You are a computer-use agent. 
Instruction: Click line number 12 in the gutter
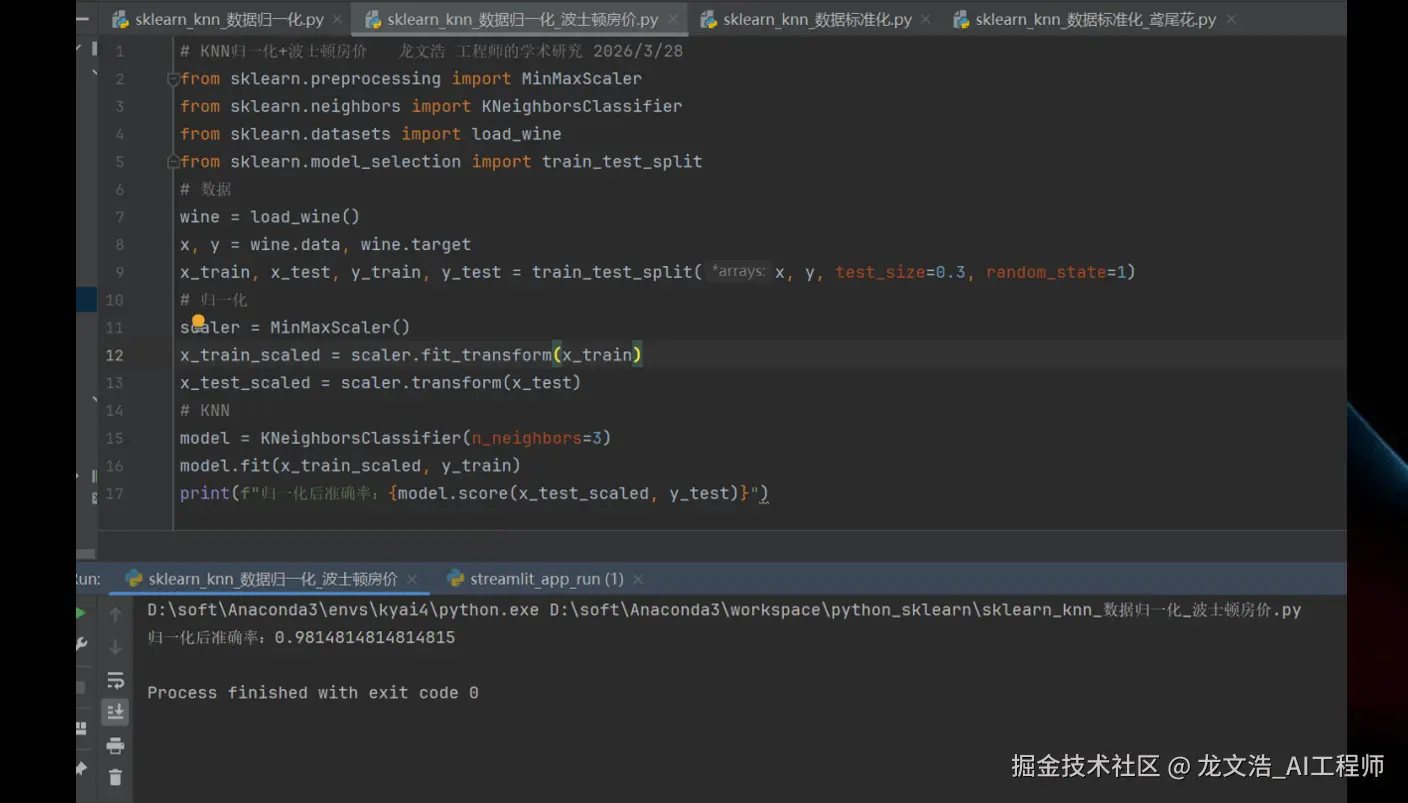click(114, 355)
